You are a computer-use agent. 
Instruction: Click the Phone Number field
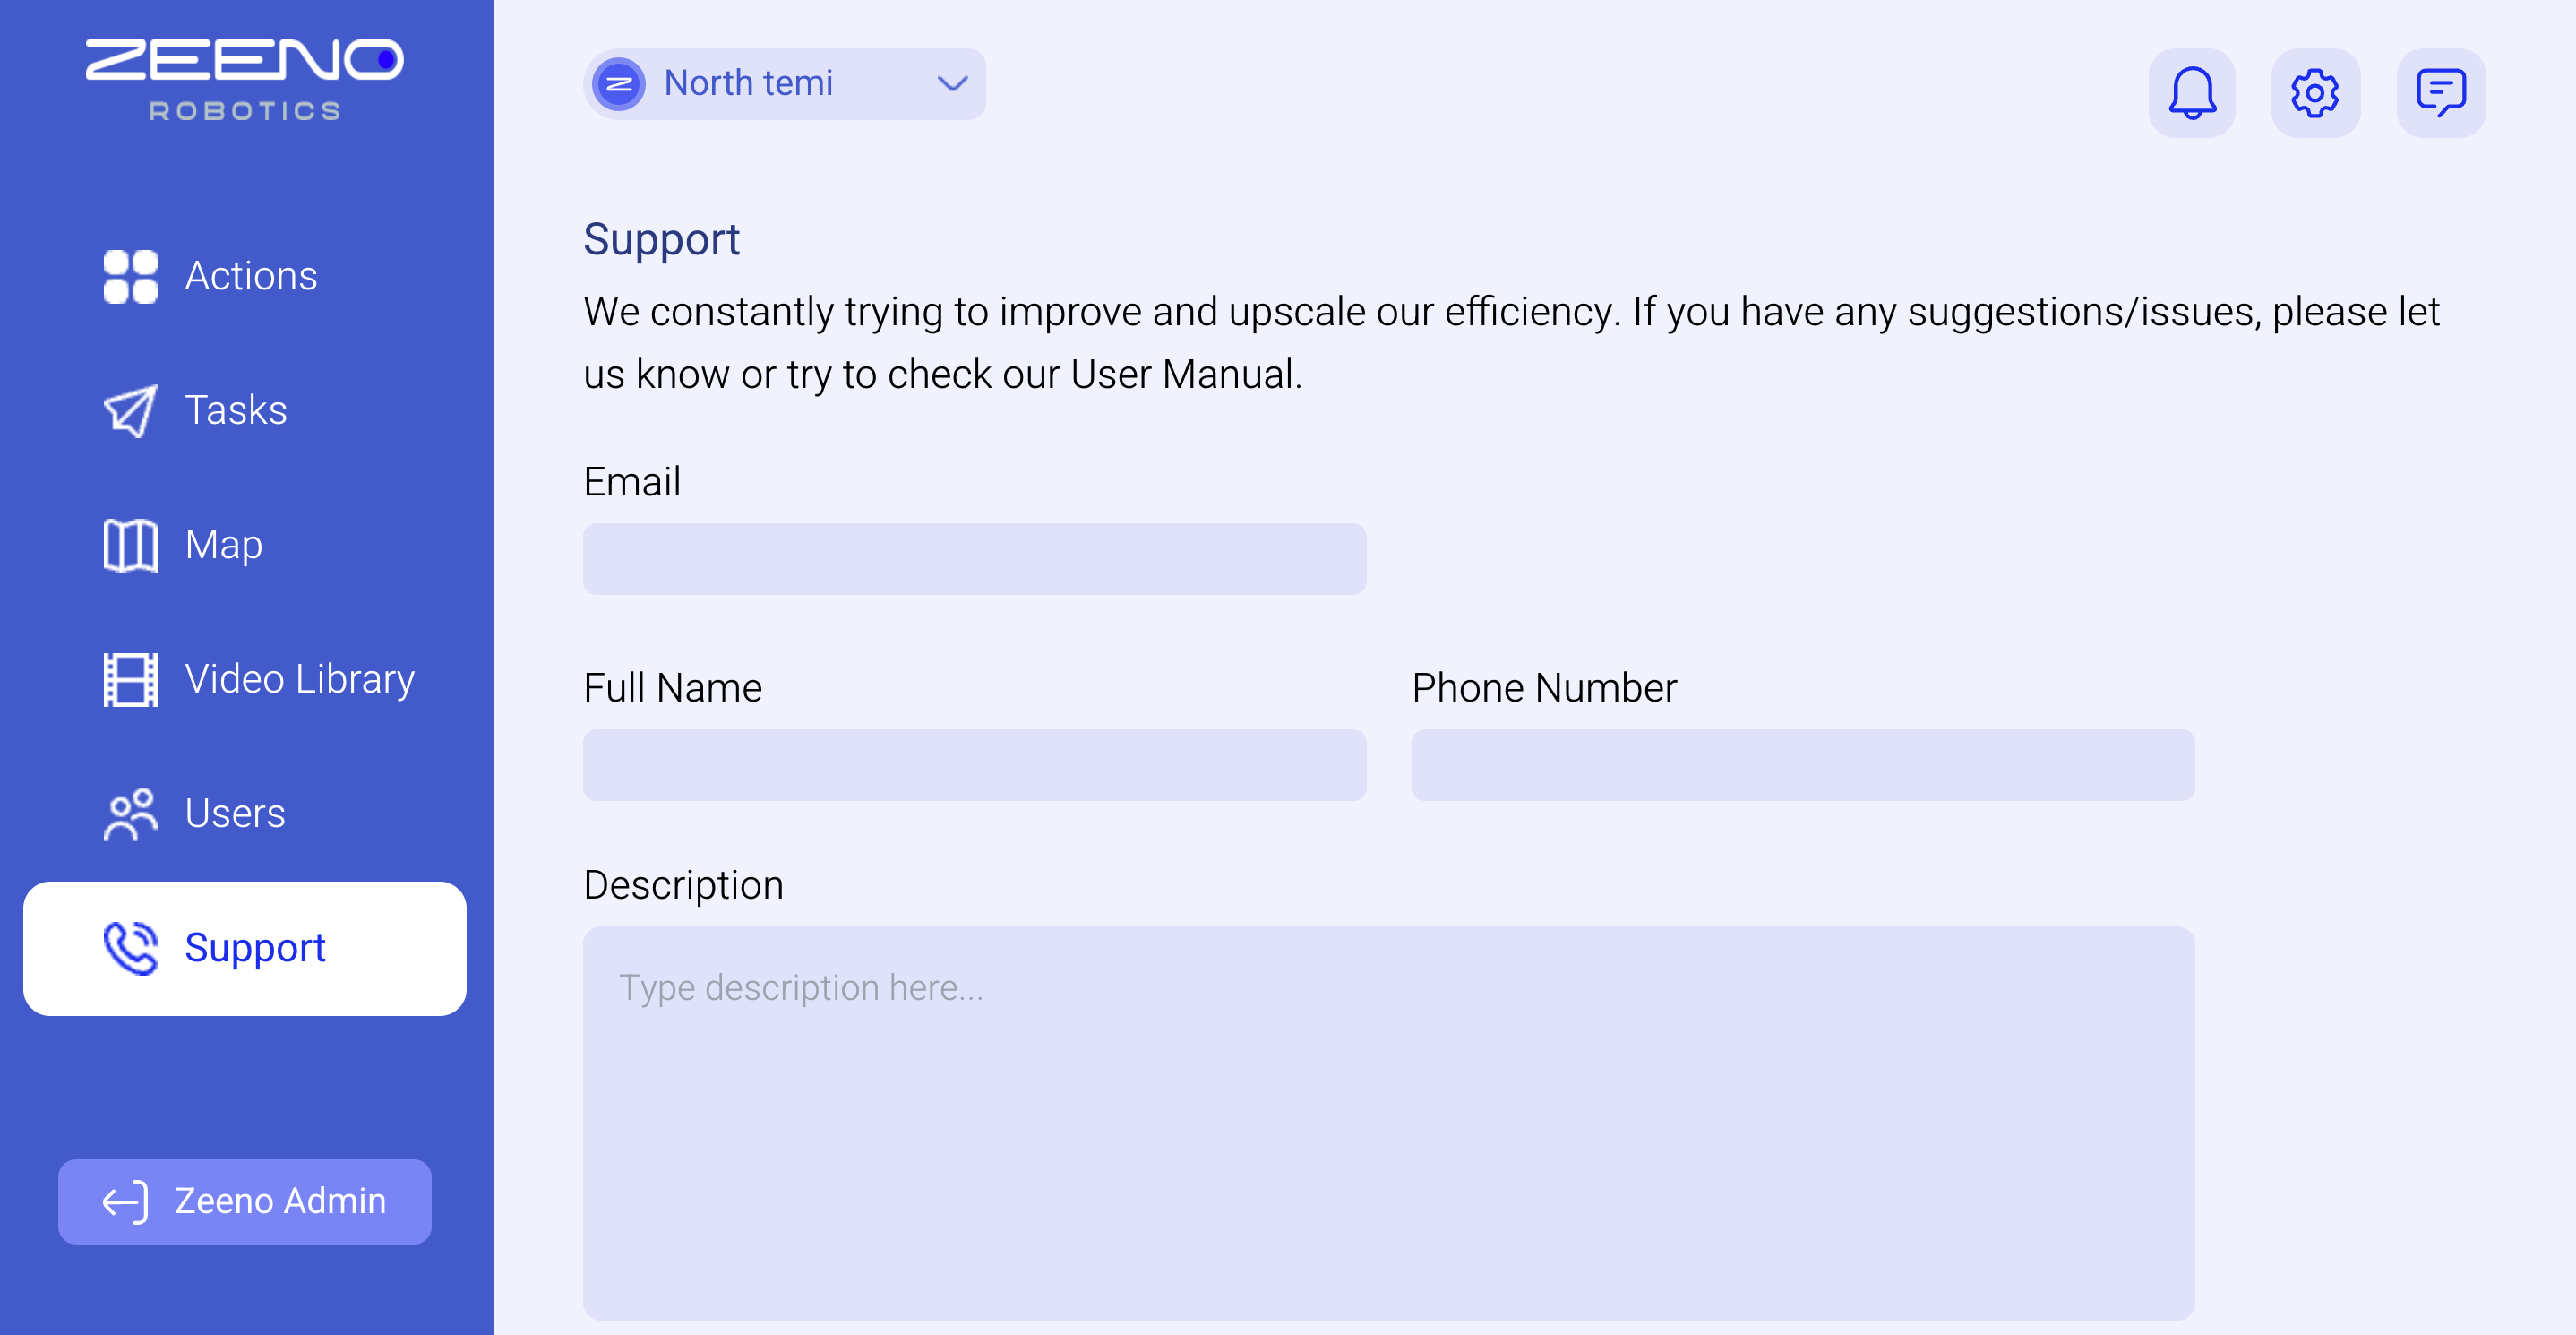click(x=1801, y=765)
